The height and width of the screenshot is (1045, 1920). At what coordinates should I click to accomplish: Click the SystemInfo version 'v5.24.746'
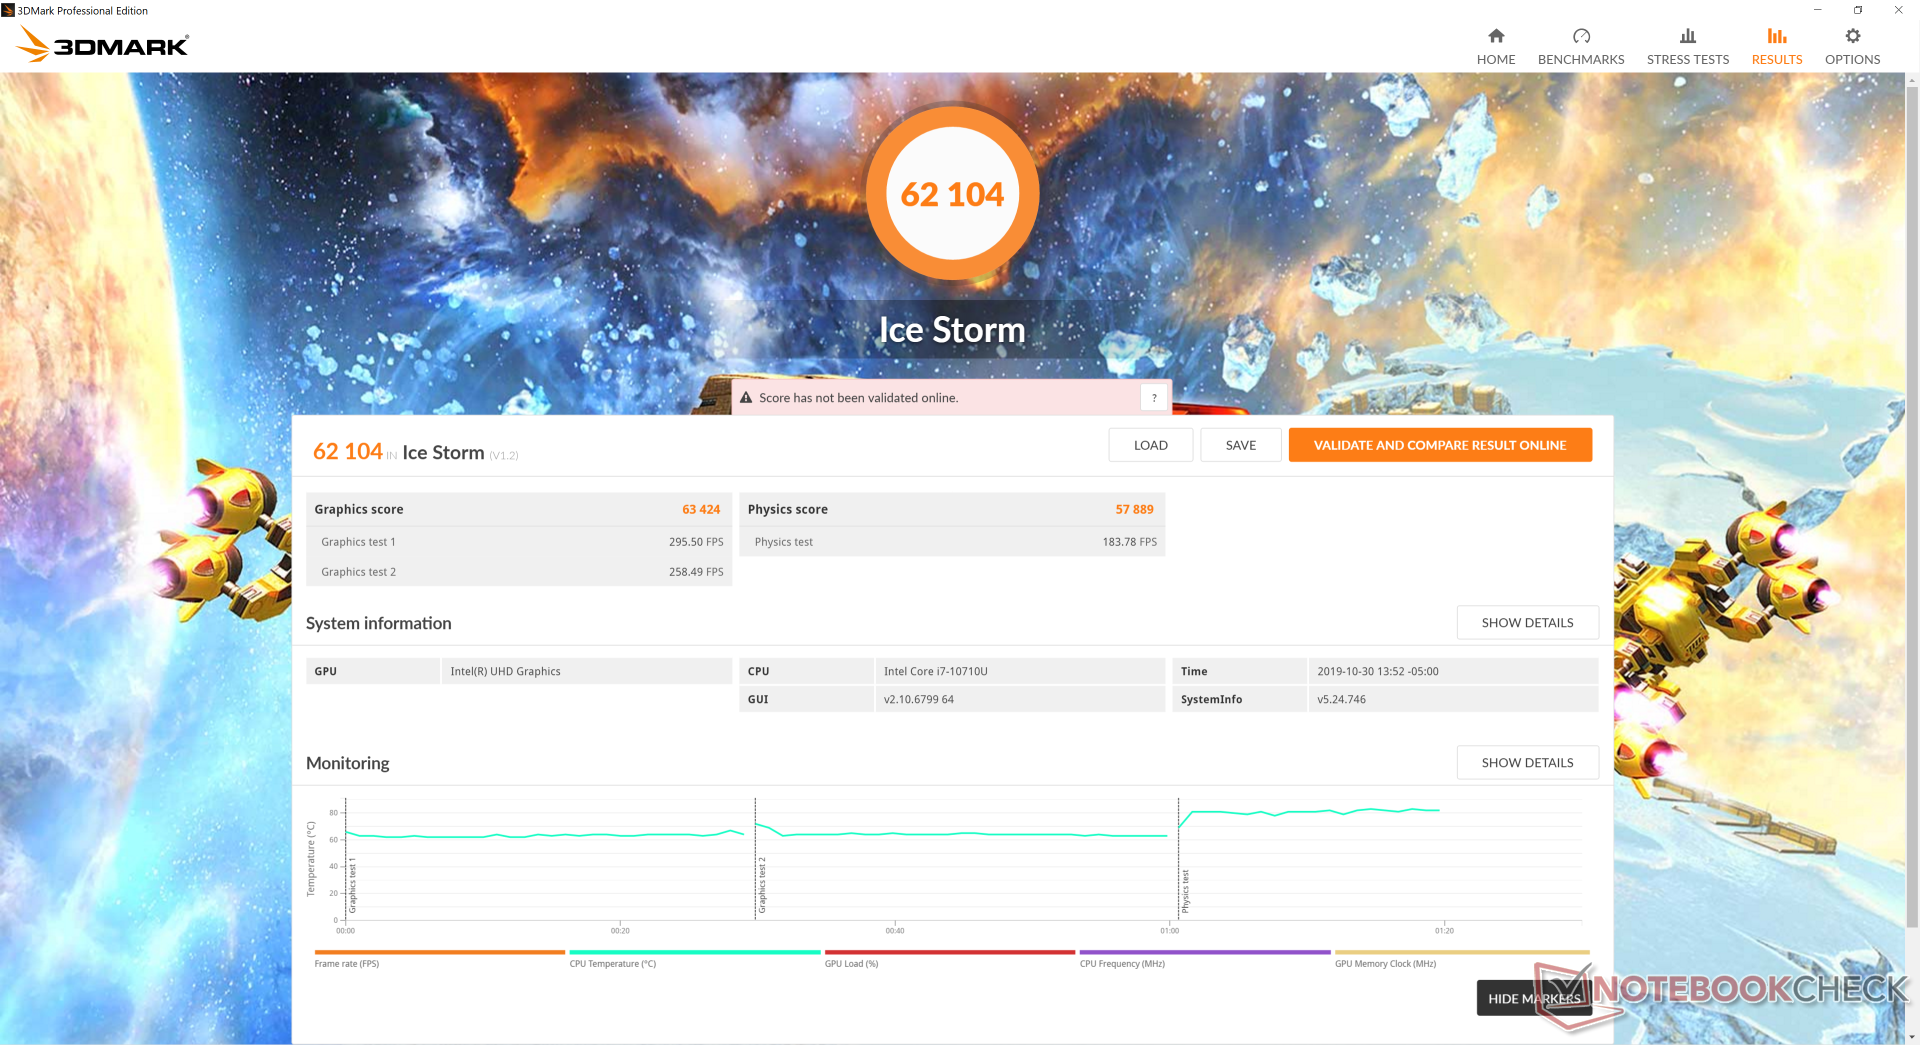tap(1341, 699)
